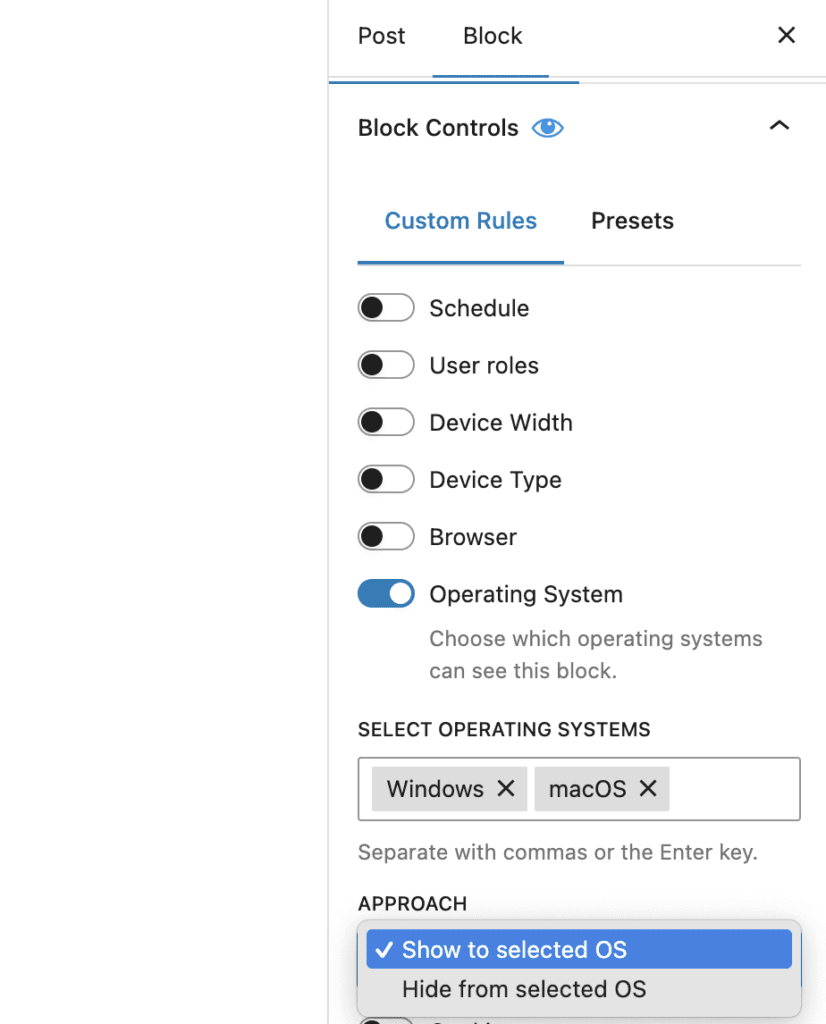Screen dimensions: 826x1024
Task: Toggle the Block Controls visibility eye icon
Action: click(x=547, y=127)
